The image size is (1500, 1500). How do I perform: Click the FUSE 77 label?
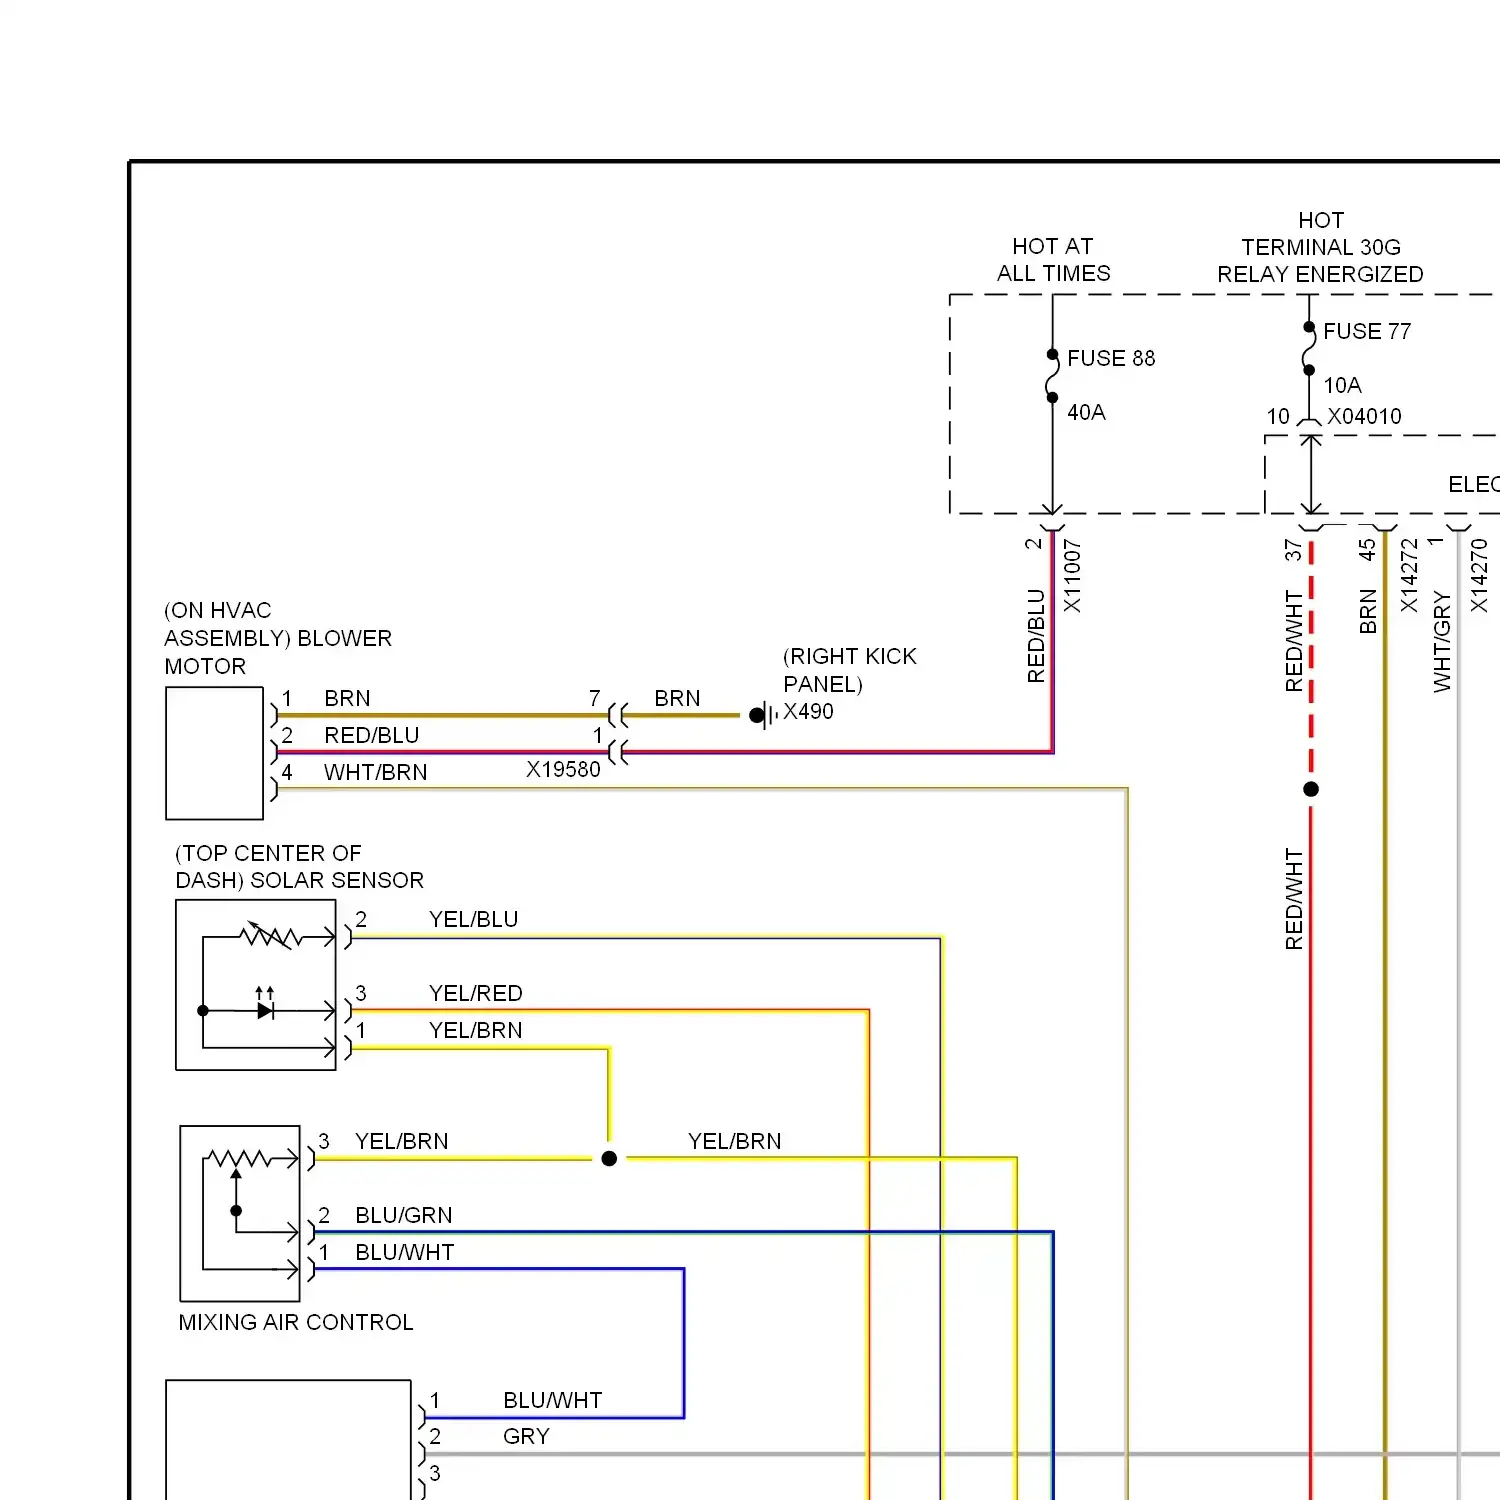pyautogui.click(x=1366, y=331)
